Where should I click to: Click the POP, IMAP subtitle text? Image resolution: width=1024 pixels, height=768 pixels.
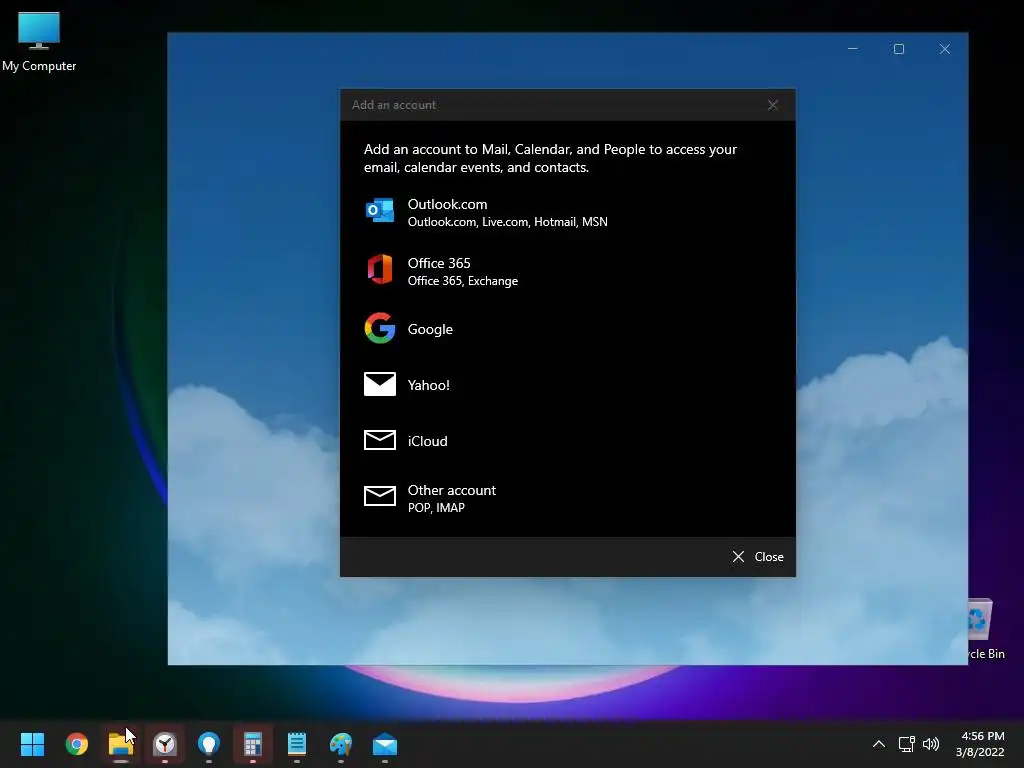(x=436, y=507)
